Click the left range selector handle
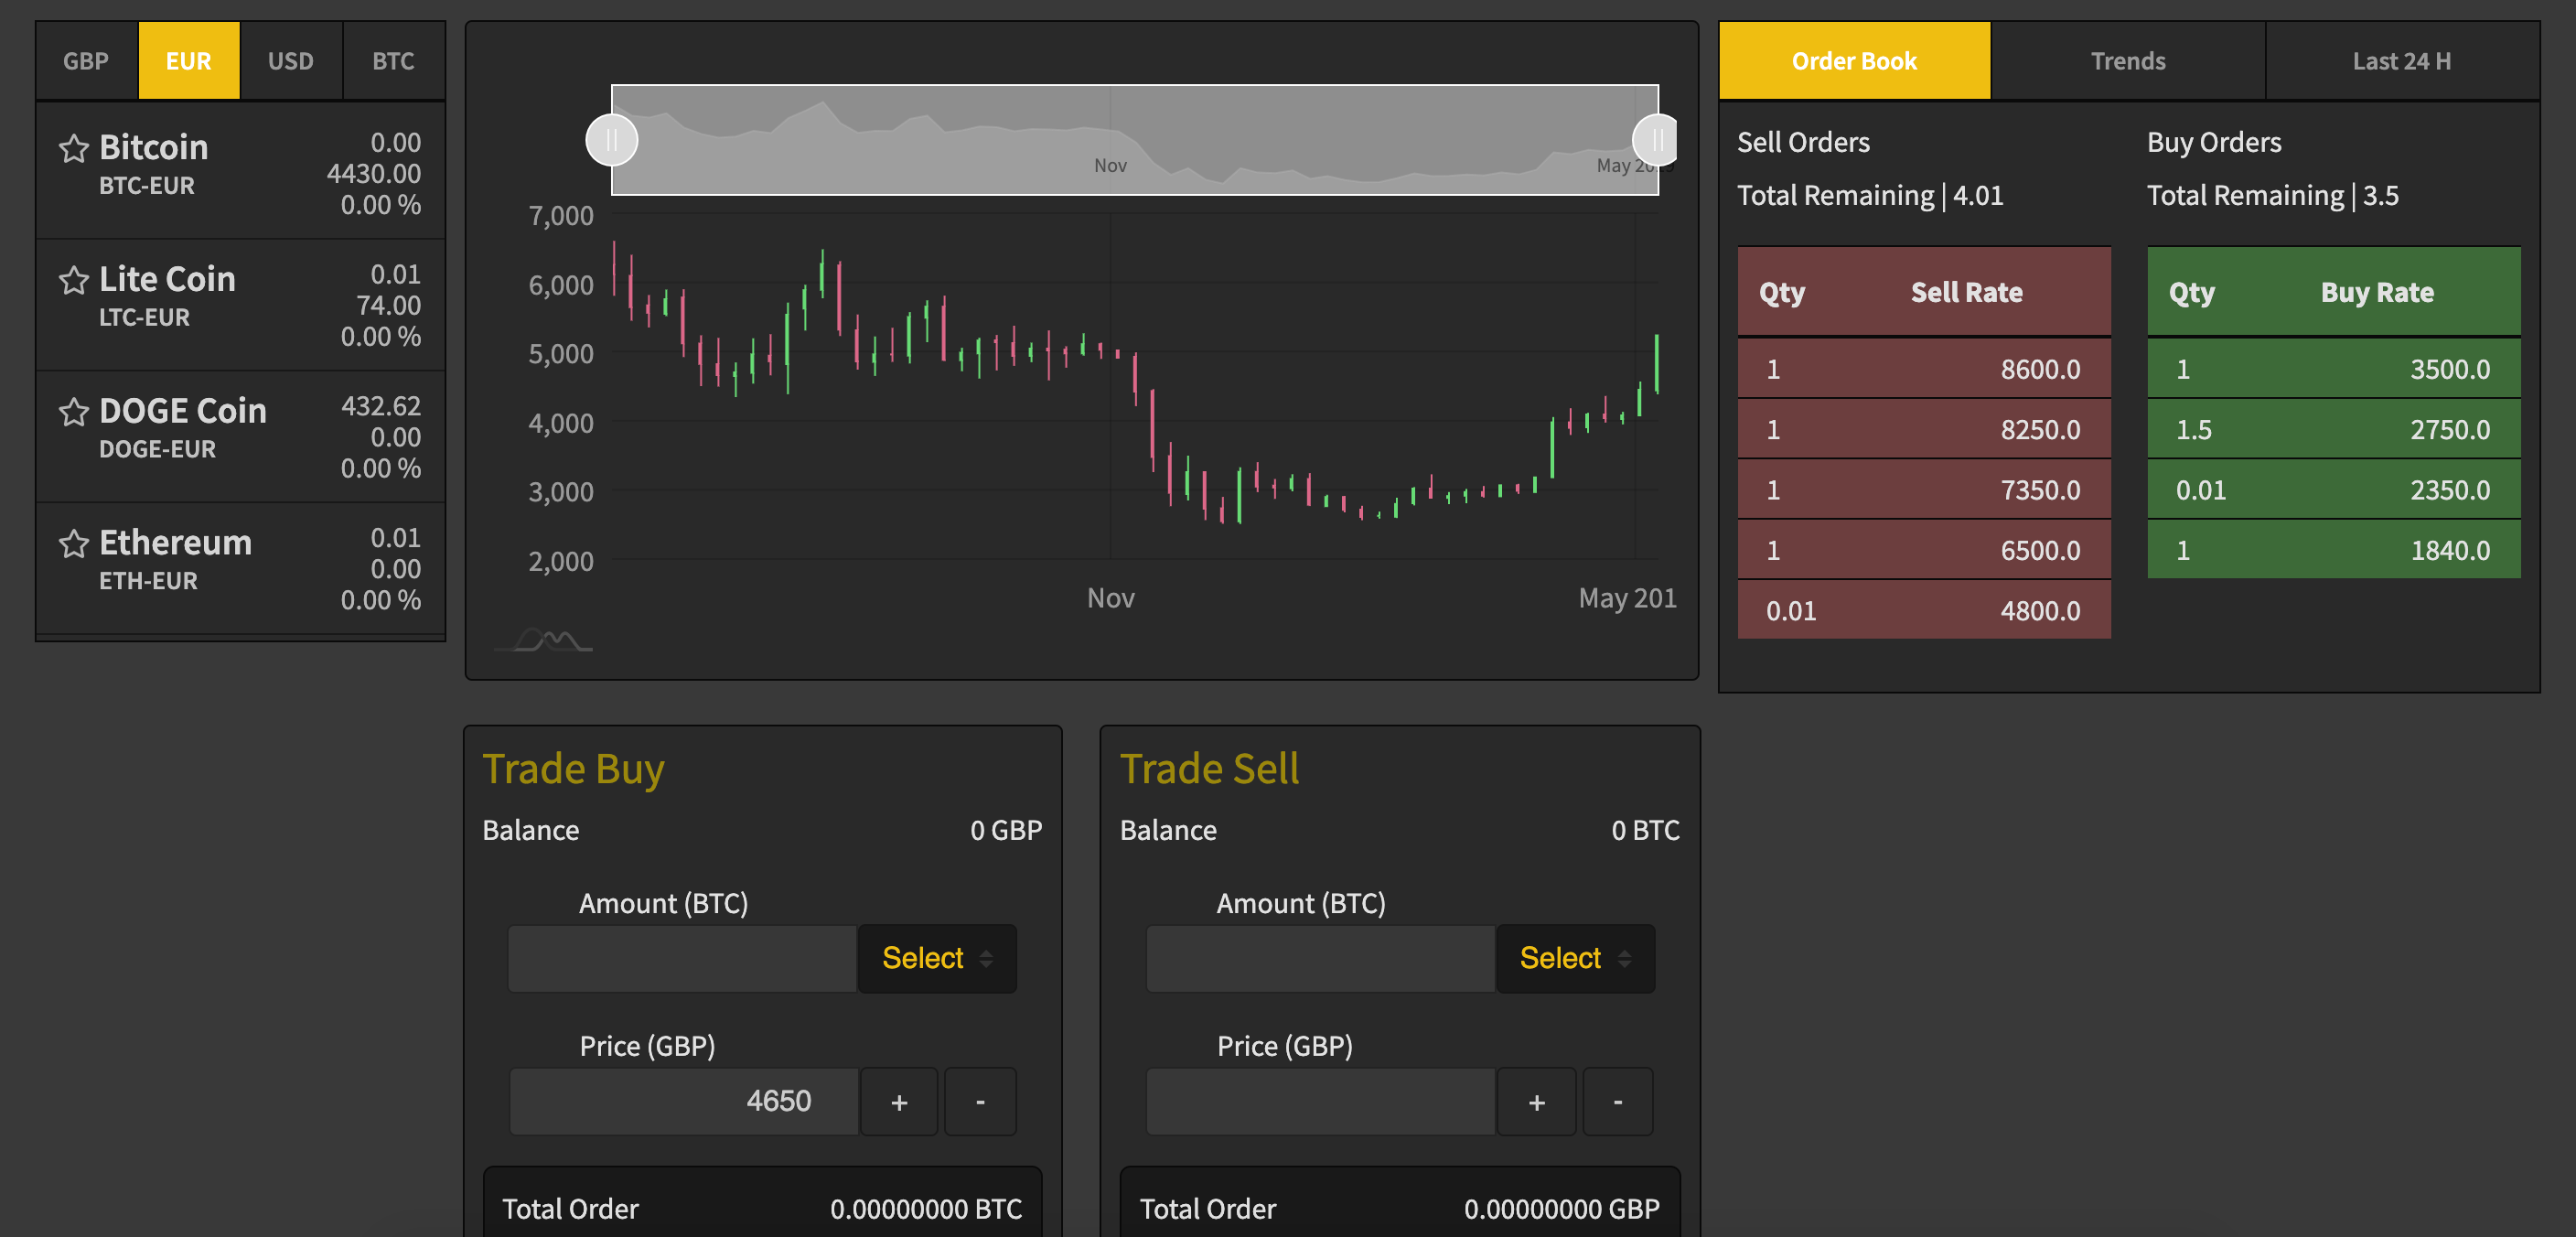Screen dimensions: 2576x1237 pyautogui.click(x=612, y=140)
